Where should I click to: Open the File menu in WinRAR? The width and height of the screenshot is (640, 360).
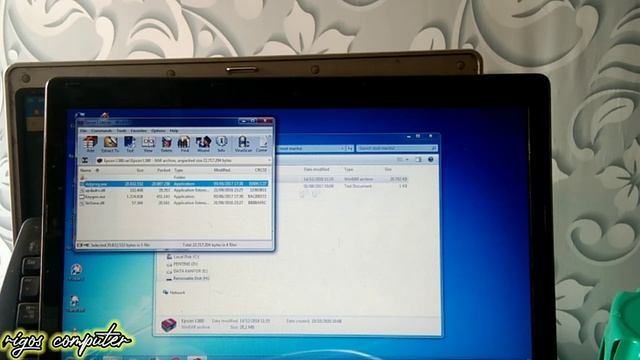[x=83, y=131]
